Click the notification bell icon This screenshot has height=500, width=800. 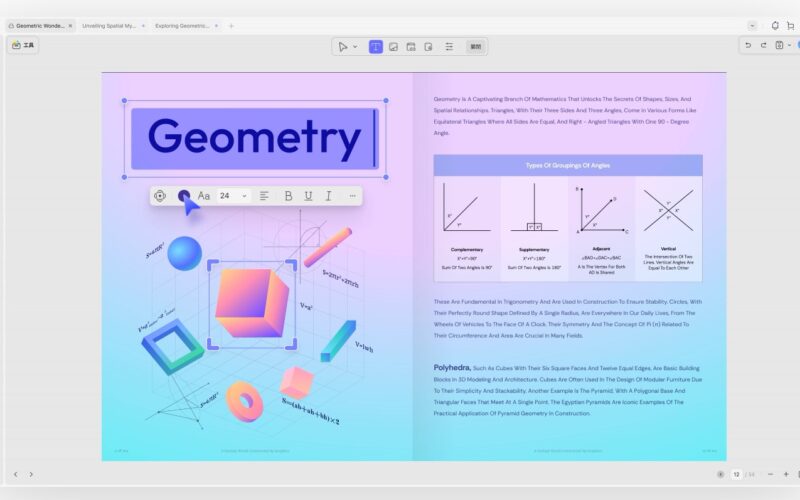click(x=775, y=25)
